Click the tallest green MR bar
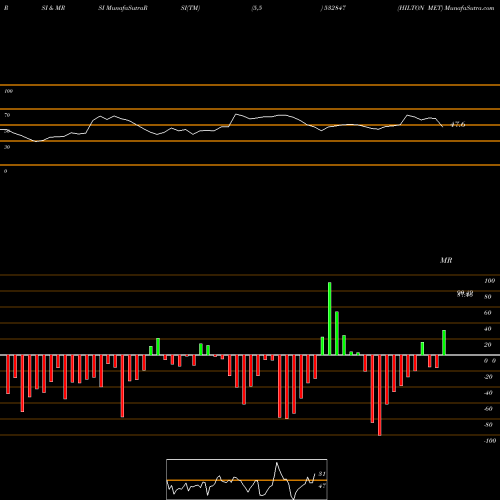The image size is (500, 500). click(x=330, y=319)
